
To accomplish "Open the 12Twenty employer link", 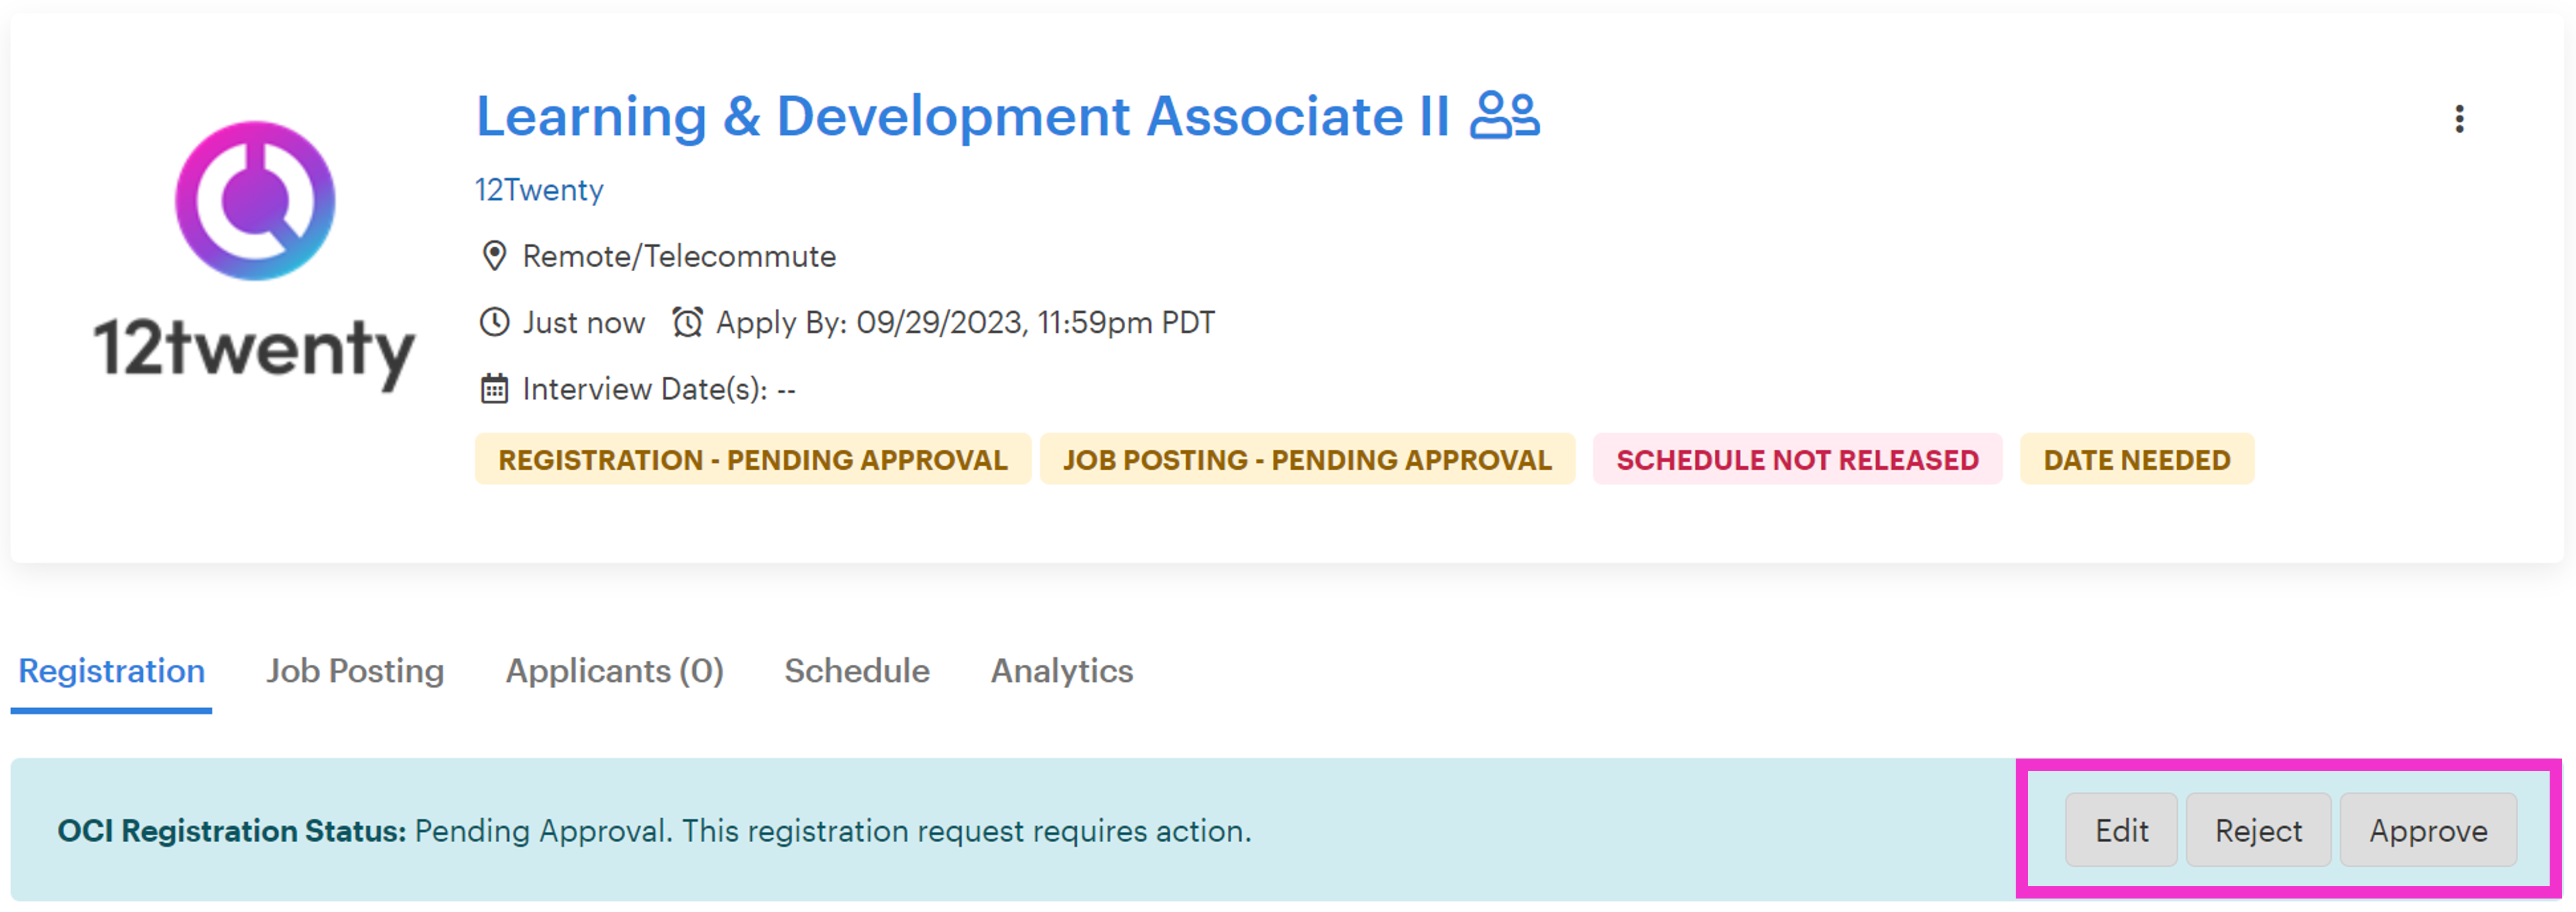I will 539,189.
